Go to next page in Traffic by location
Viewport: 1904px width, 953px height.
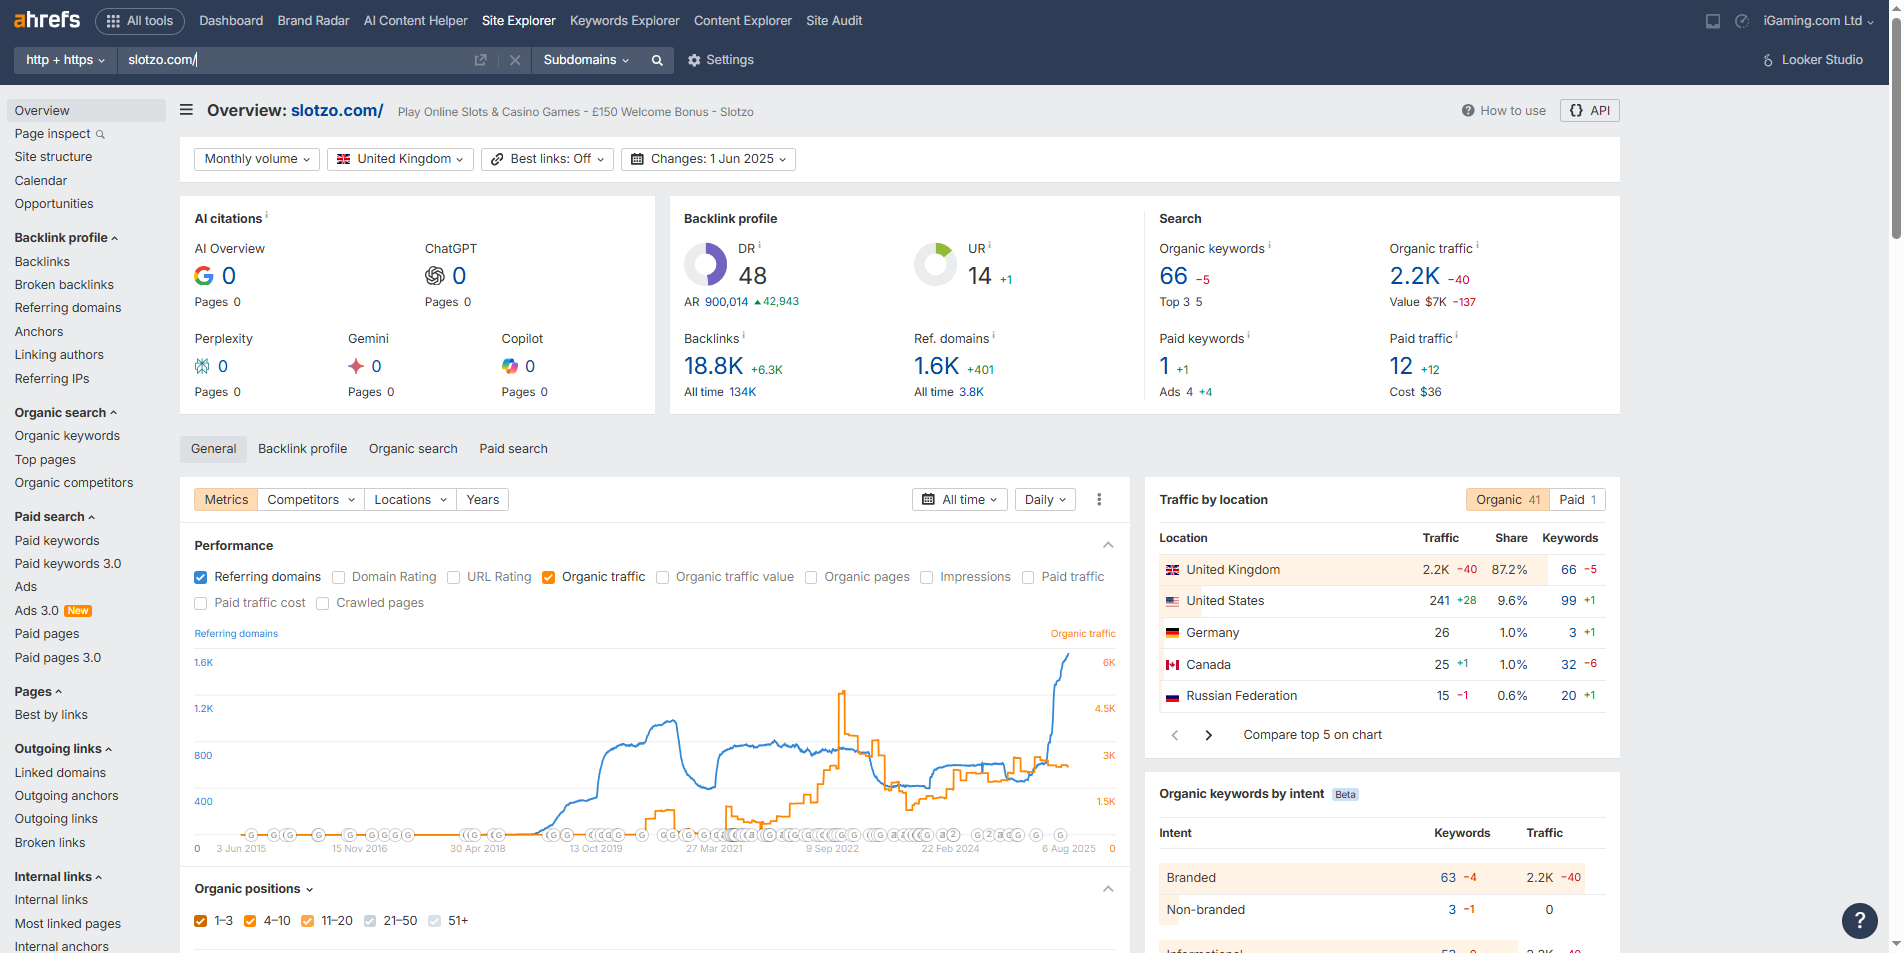tap(1208, 735)
